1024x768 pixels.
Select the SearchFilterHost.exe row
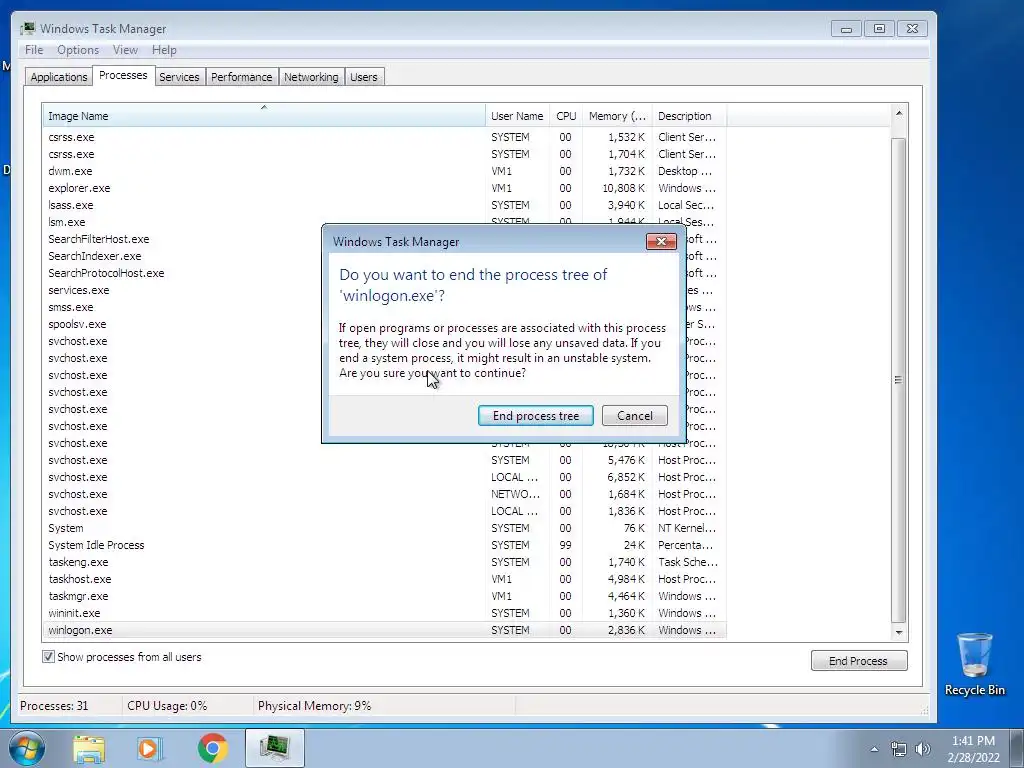point(182,239)
